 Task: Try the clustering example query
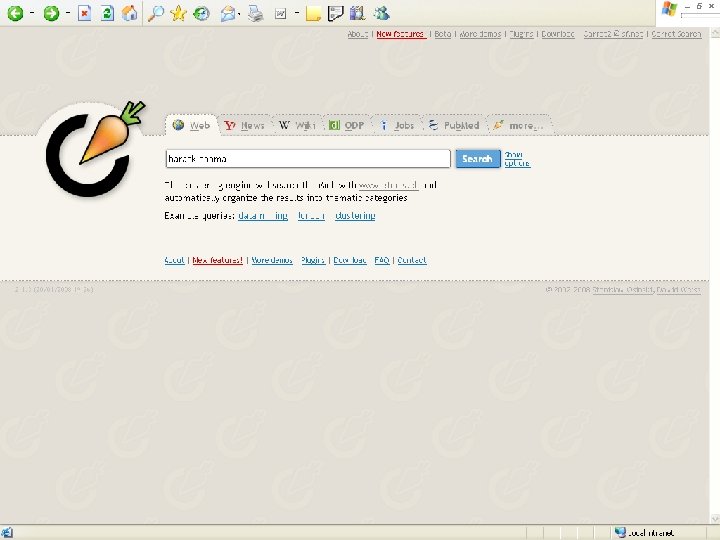pos(355,216)
